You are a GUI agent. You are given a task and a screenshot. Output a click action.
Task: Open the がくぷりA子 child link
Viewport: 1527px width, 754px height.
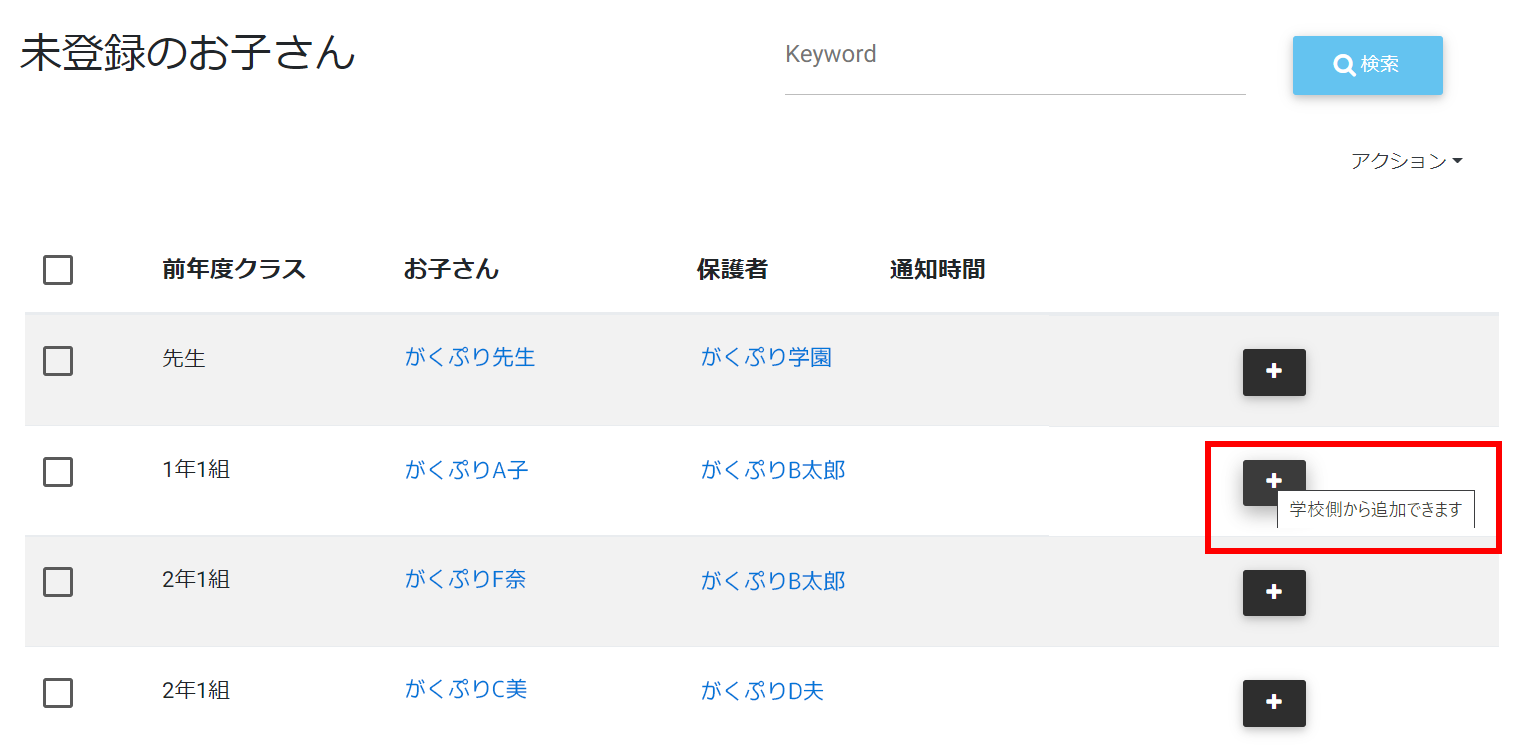point(466,470)
